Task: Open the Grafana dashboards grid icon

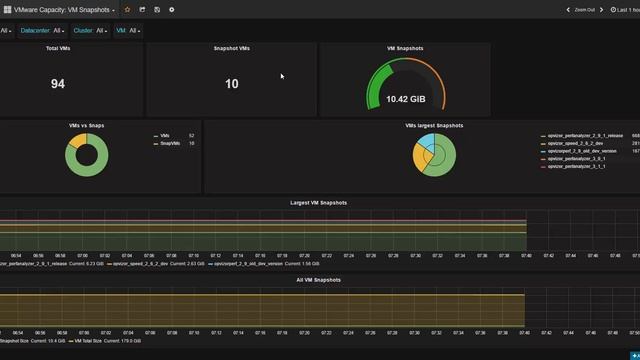Action: click(7, 9)
